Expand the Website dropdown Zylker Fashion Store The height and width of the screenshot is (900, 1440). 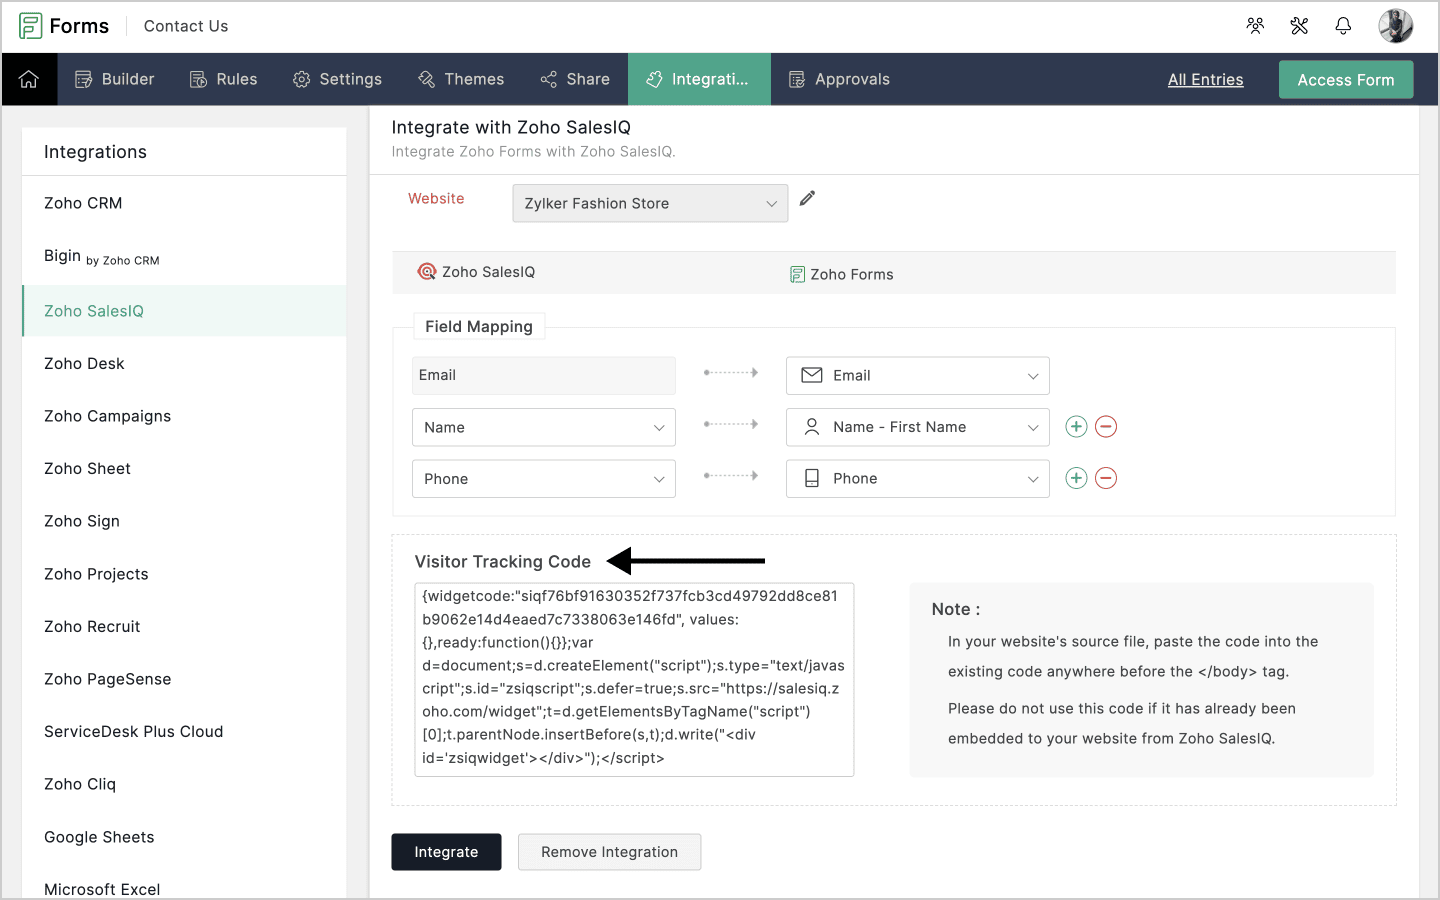(650, 203)
